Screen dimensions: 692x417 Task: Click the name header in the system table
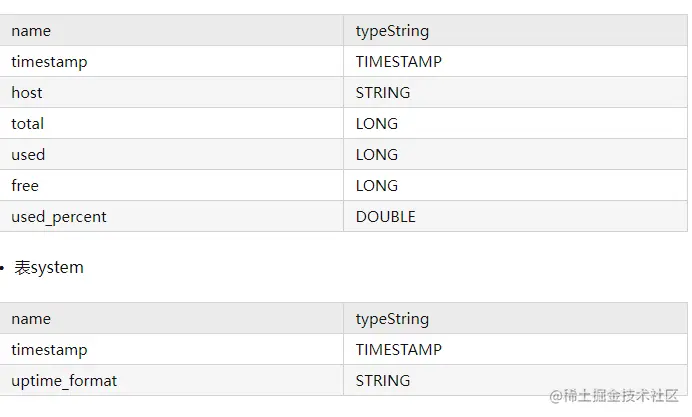[x=31, y=319]
